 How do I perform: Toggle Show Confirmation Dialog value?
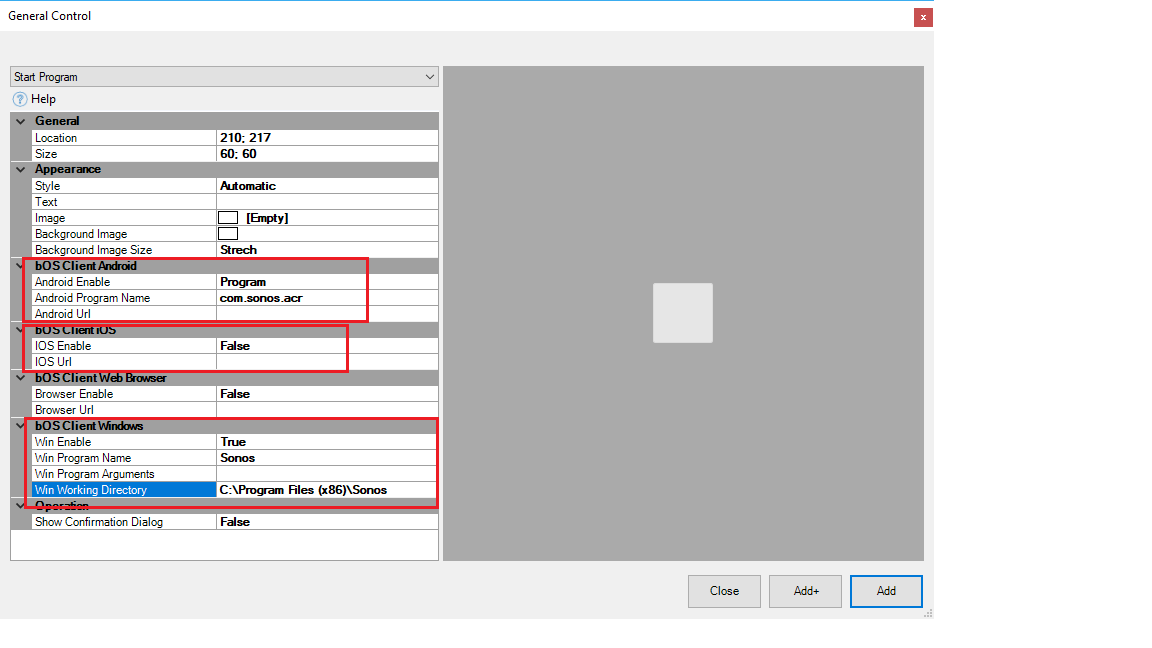coord(326,522)
